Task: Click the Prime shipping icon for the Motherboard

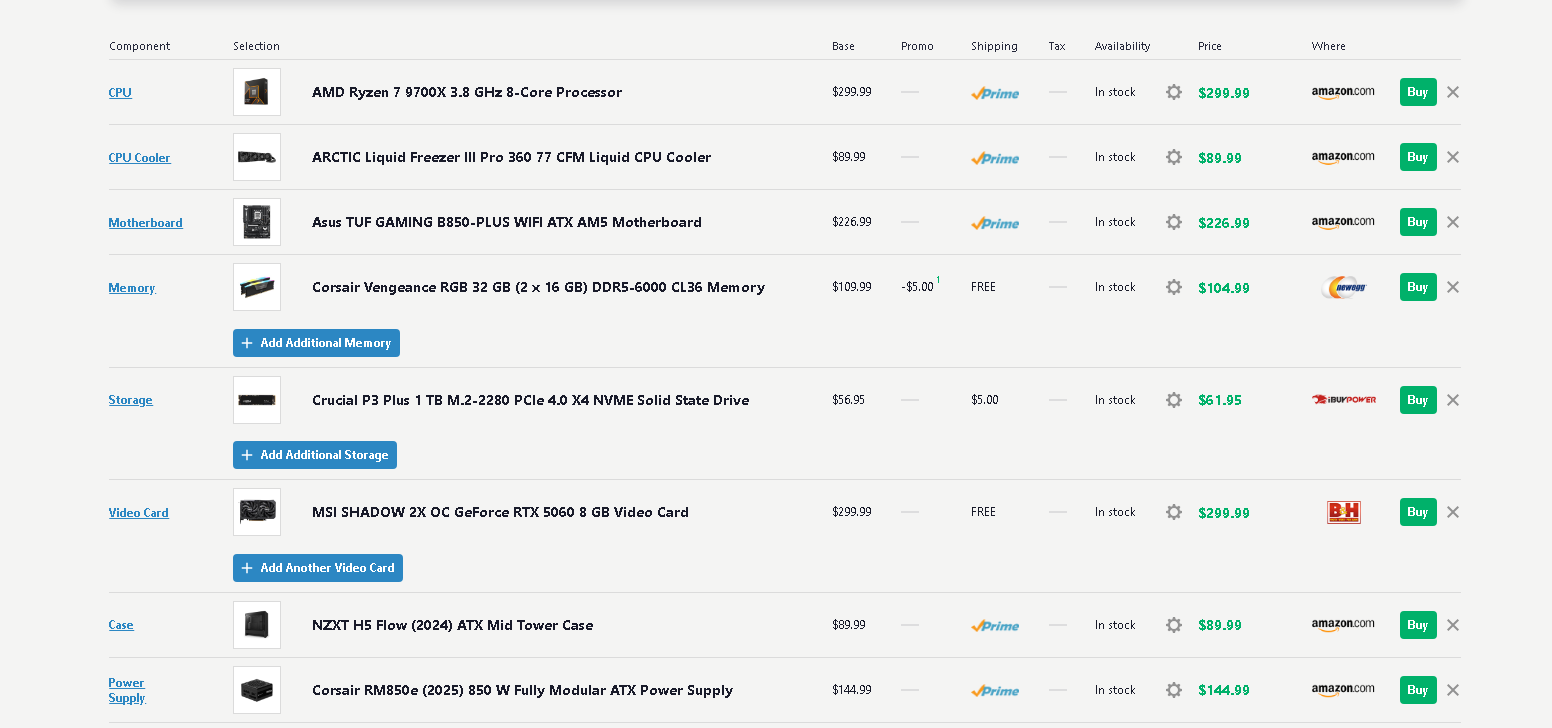Action: pos(995,223)
